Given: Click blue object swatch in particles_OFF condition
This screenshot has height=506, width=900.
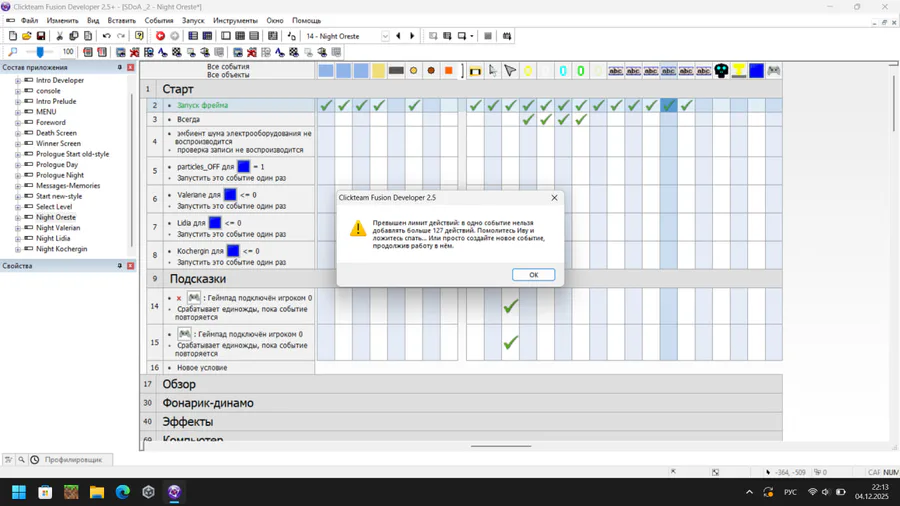Looking at the screenshot, I should tap(244, 166).
